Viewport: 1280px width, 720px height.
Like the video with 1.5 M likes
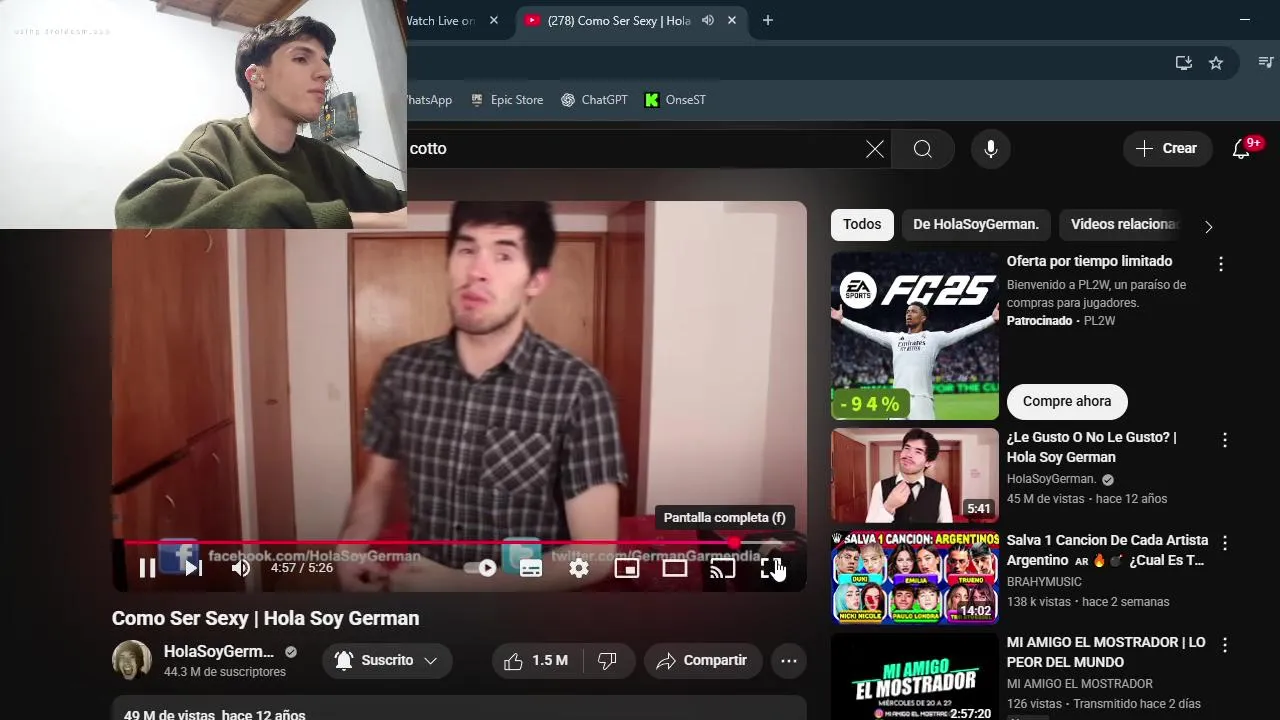point(536,661)
